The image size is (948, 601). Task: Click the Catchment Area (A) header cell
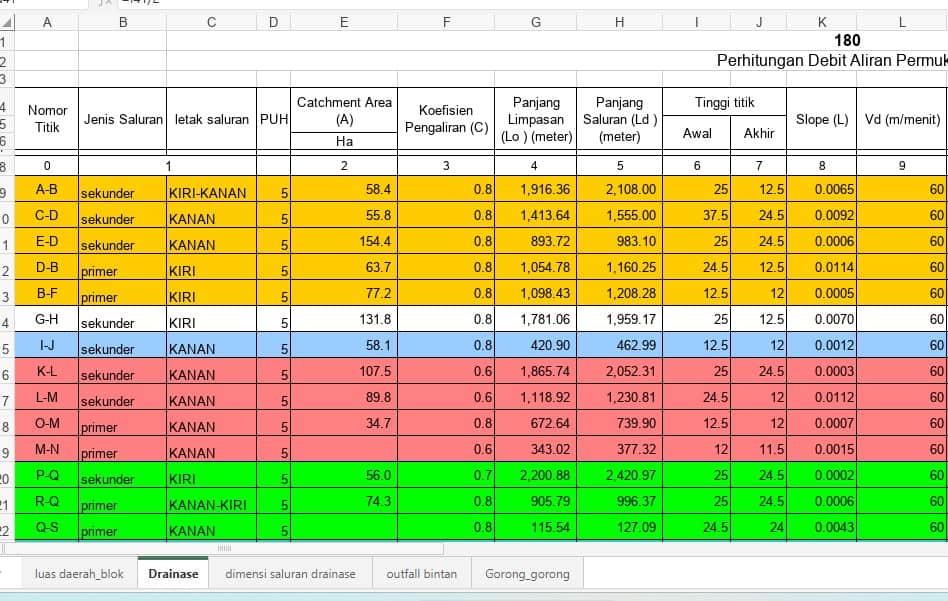(x=344, y=109)
